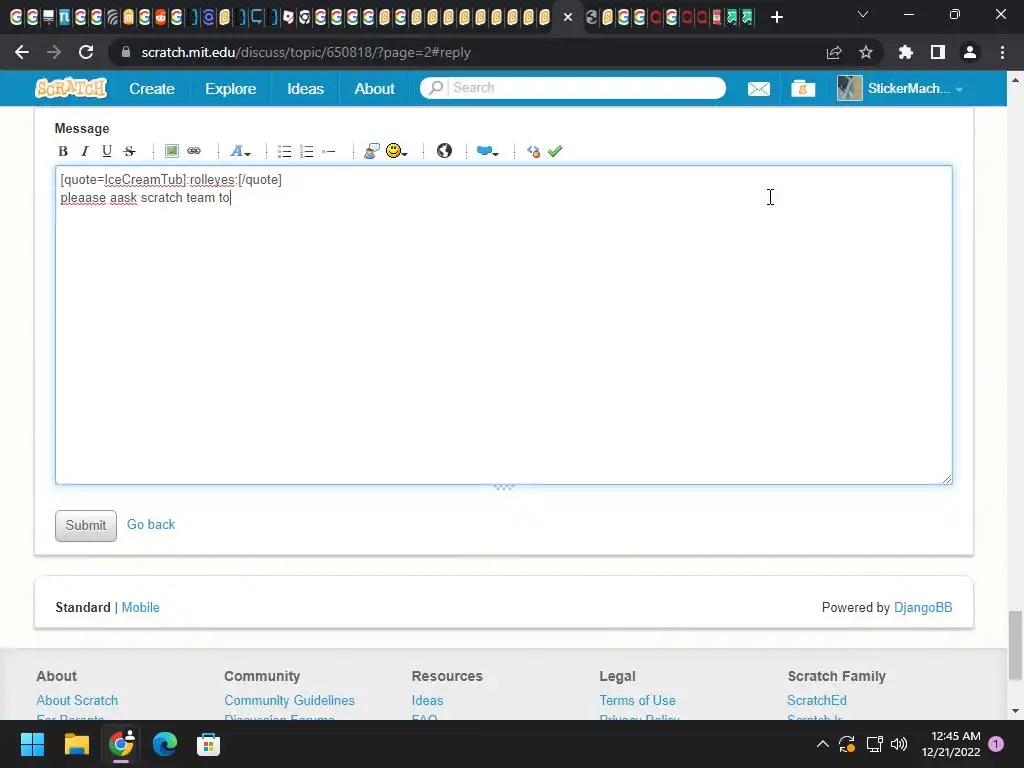
Task: Open the Ideas menu item
Action: [x=305, y=88]
